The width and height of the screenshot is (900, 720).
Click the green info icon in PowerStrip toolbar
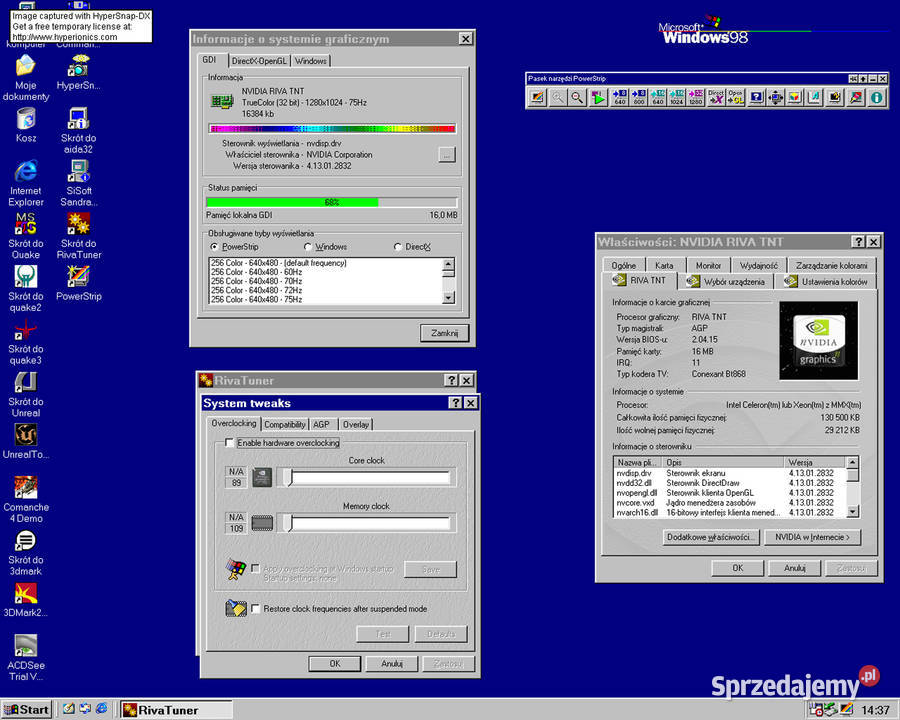876,97
